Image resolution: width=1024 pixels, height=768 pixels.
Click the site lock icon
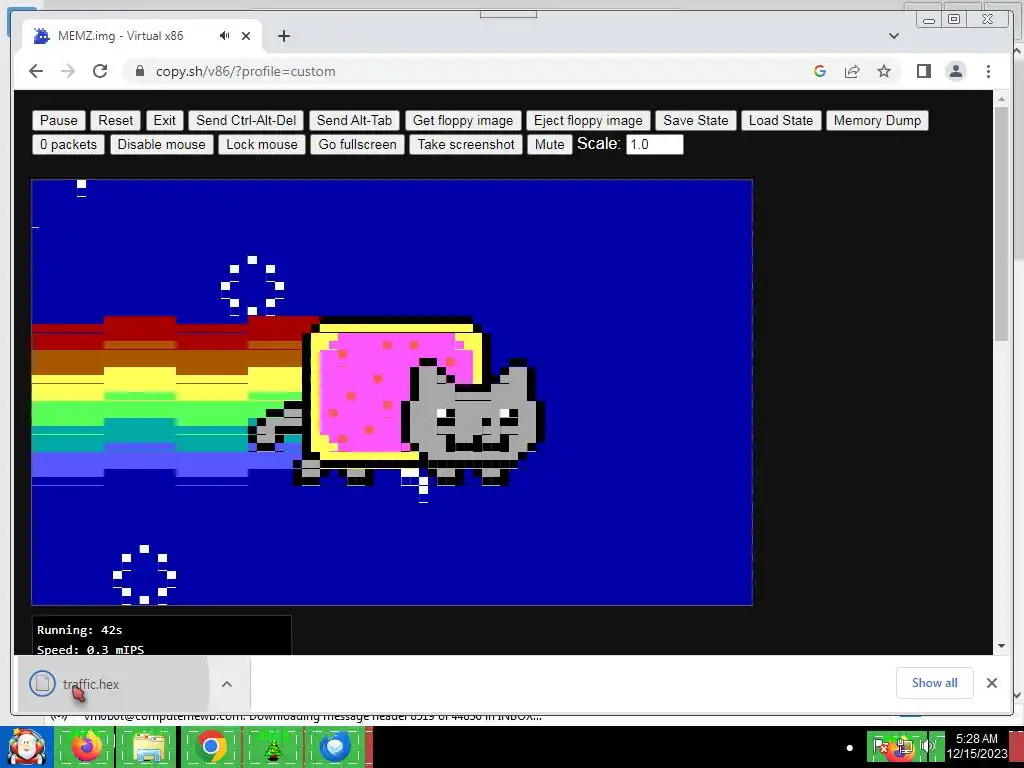pyautogui.click(x=140, y=71)
